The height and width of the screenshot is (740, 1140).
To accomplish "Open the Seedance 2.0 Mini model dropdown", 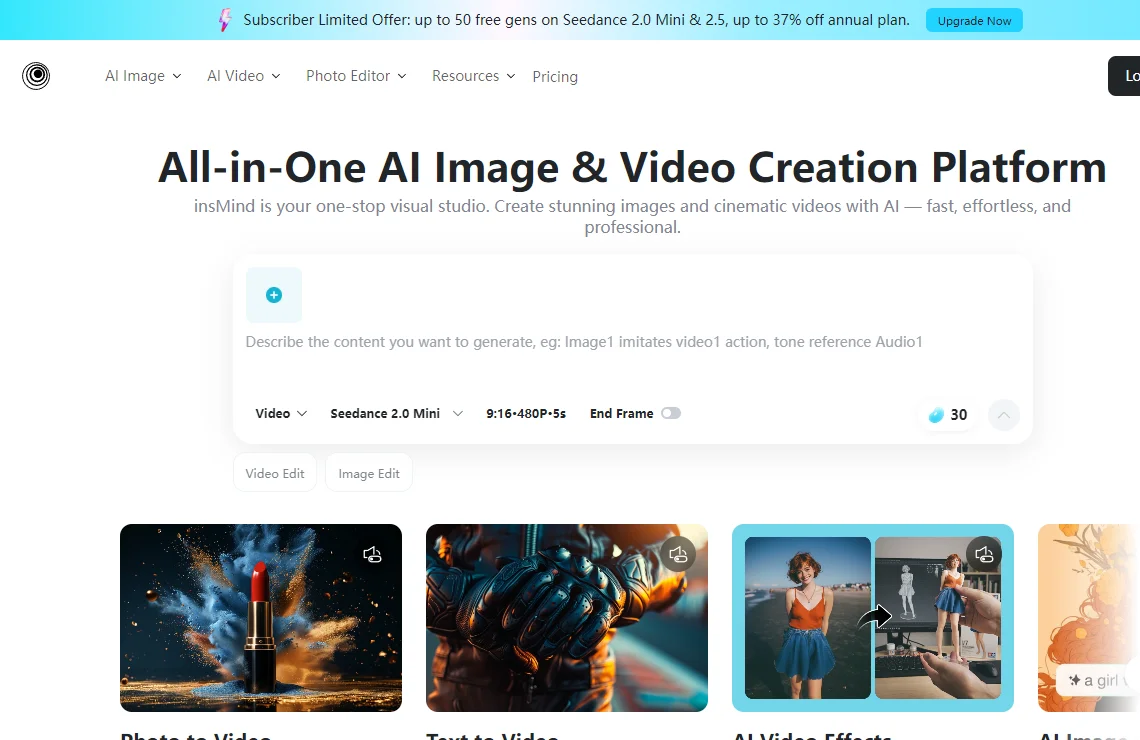I will [396, 414].
